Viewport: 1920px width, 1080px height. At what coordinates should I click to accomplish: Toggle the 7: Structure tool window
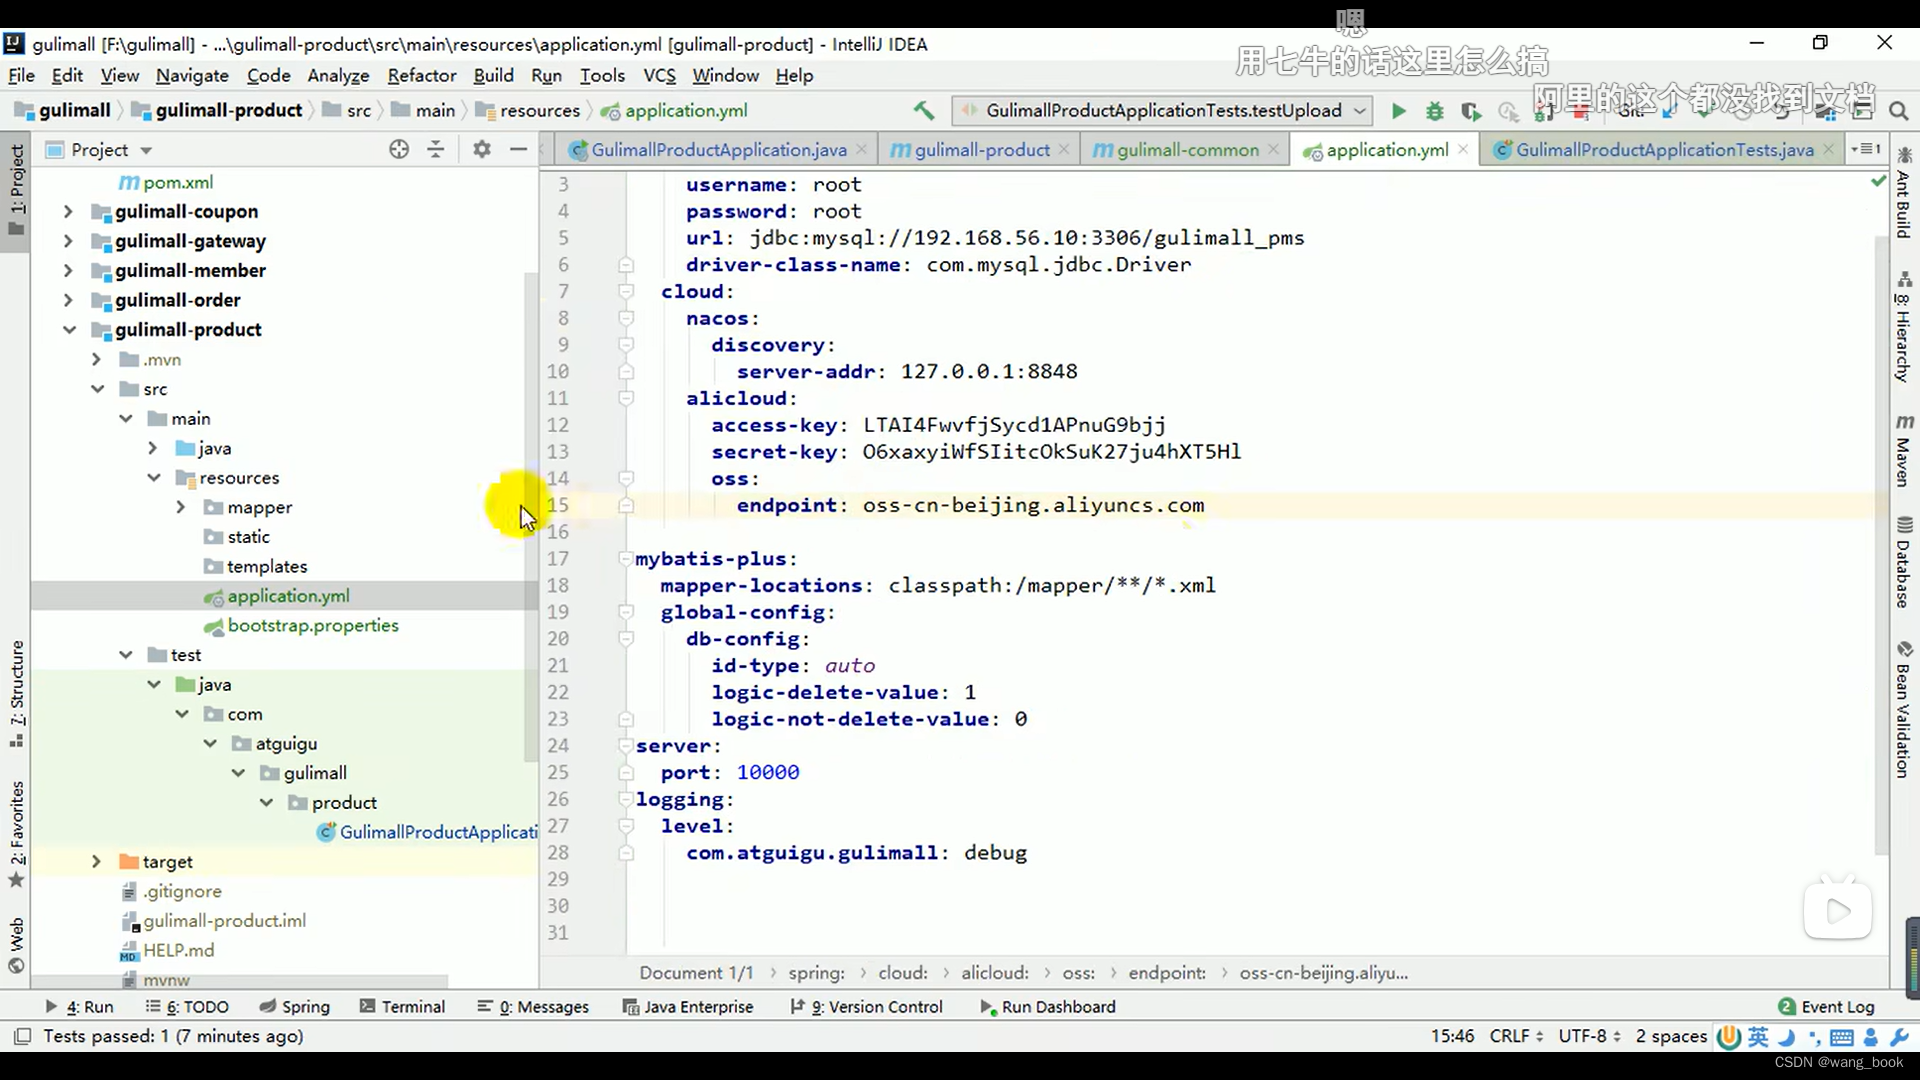pyautogui.click(x=16, y=694)
